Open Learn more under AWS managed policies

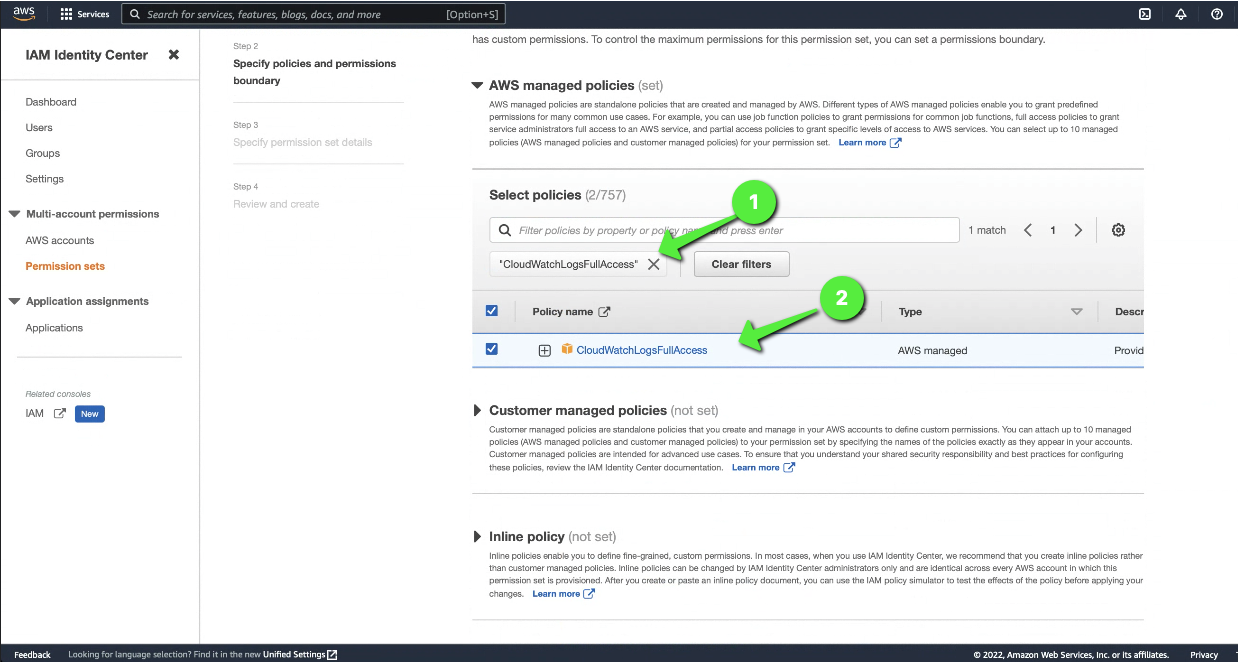click(x=870, y=143)
